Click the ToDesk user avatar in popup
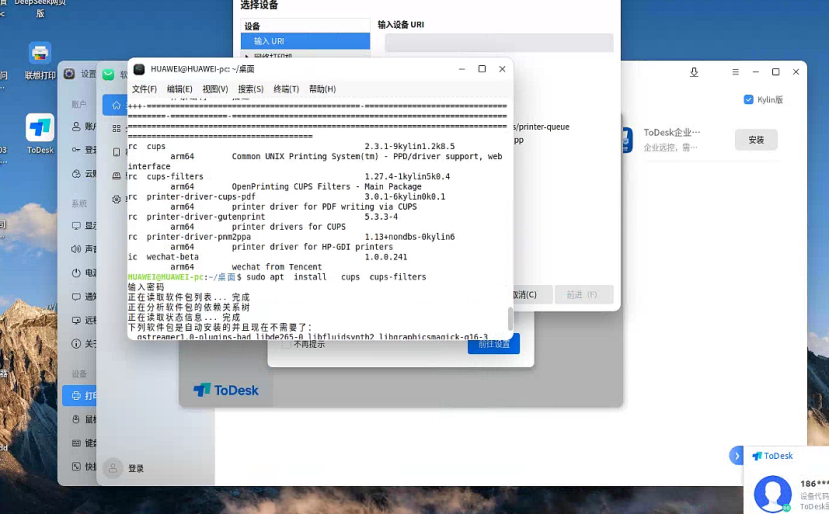 [772, 493]
